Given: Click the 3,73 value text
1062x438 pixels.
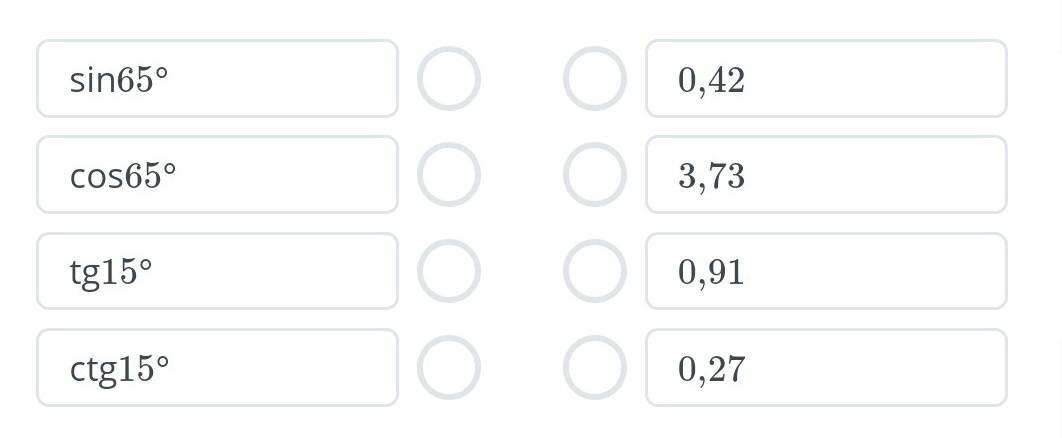Looking at the screenshot, I should [x=711, y=177].
